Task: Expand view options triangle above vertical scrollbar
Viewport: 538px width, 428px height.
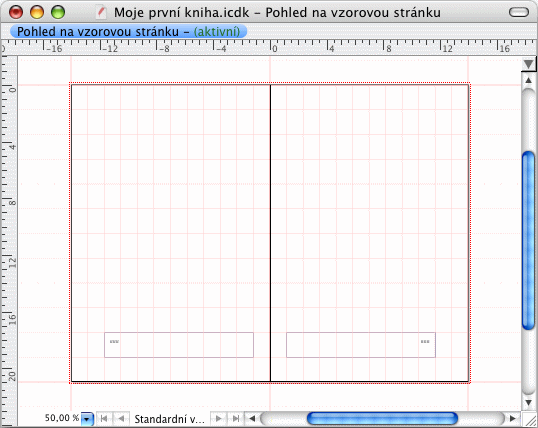Action: click(528, 64)
